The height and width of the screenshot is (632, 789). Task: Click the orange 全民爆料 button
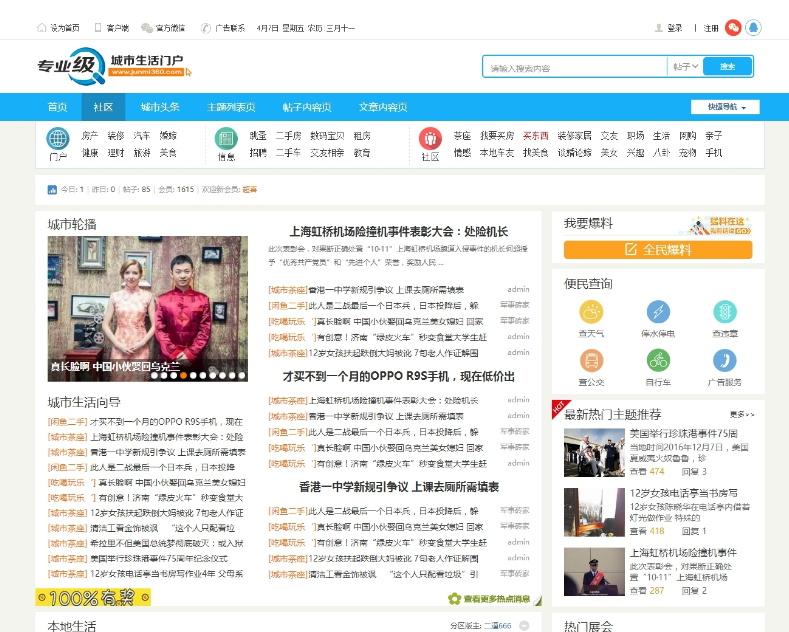coord(658,250)
